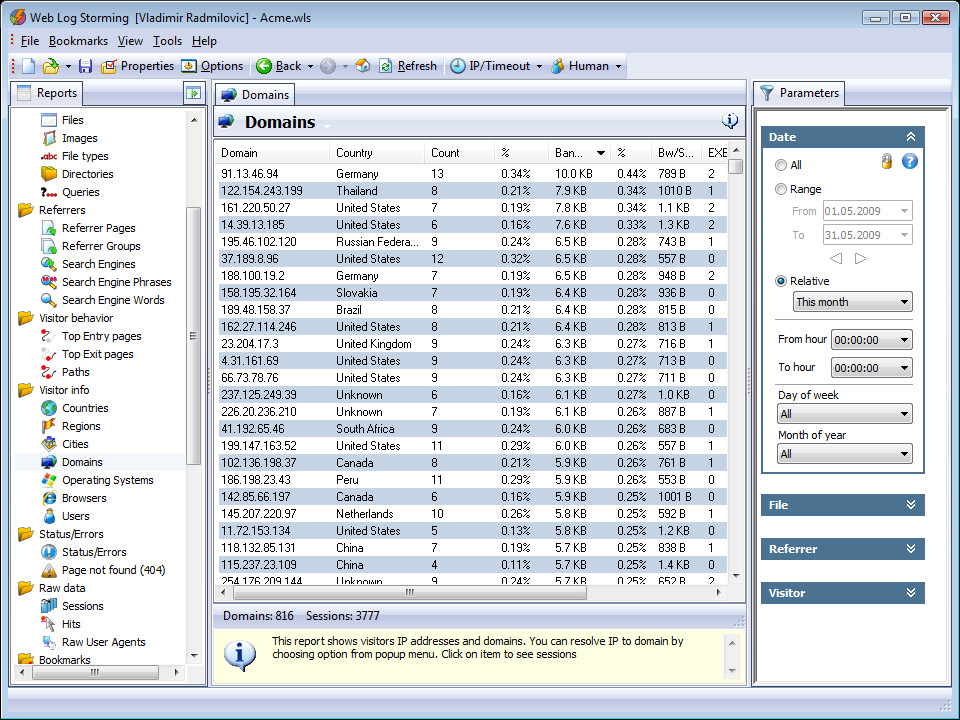The height and width of the screenshot is (720, 960).
Task: Create a new file with the toolbar icon
Action: 29,66
